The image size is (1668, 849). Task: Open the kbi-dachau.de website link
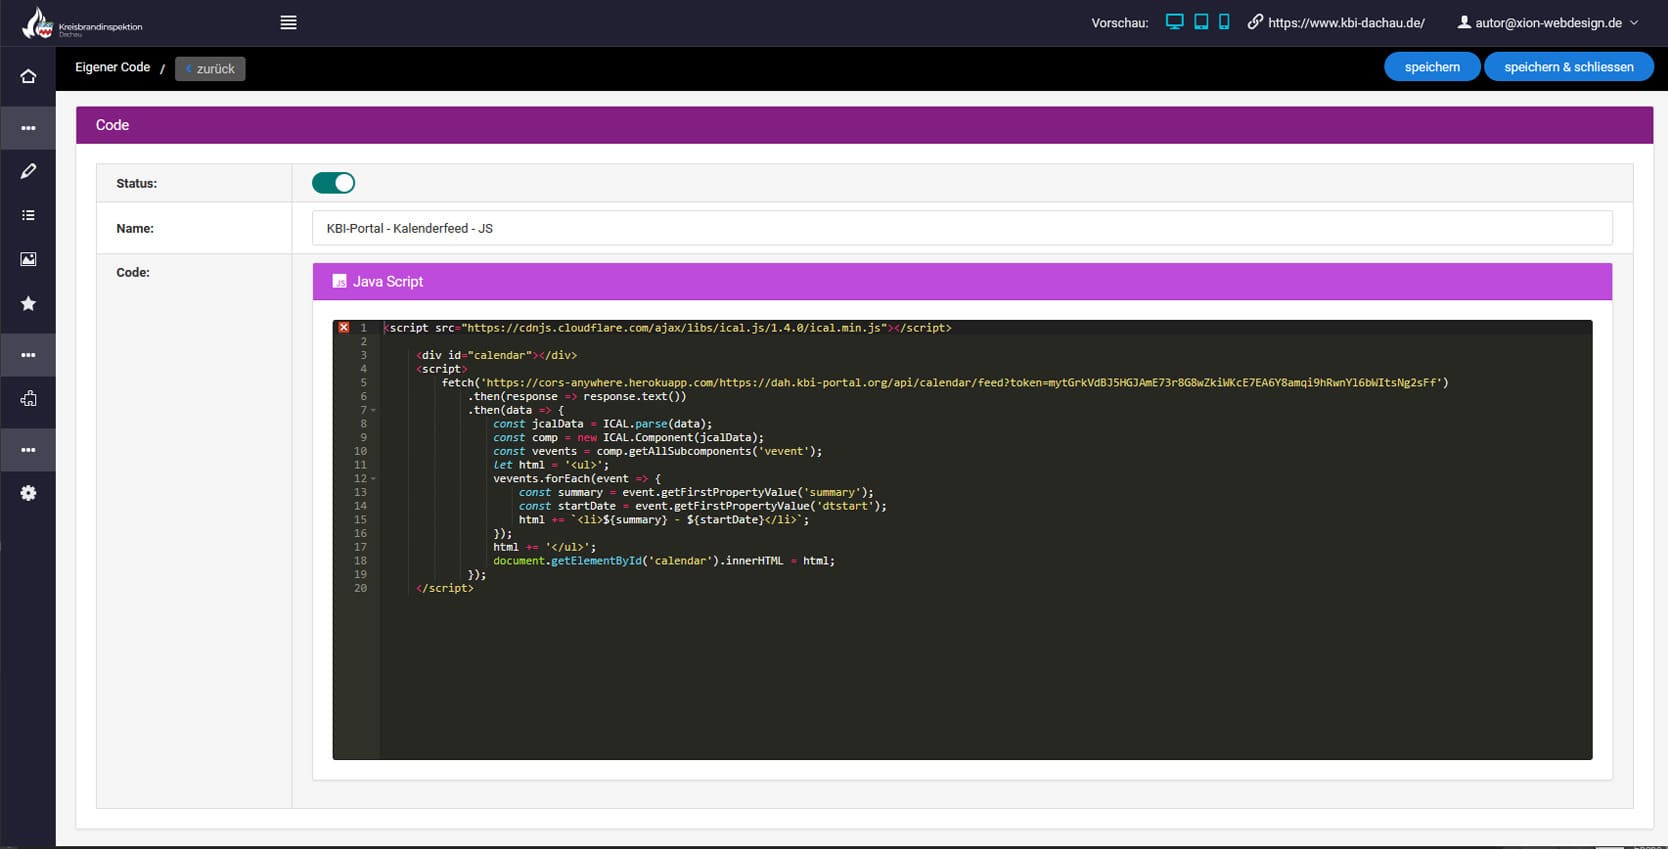coord(1345,23)
